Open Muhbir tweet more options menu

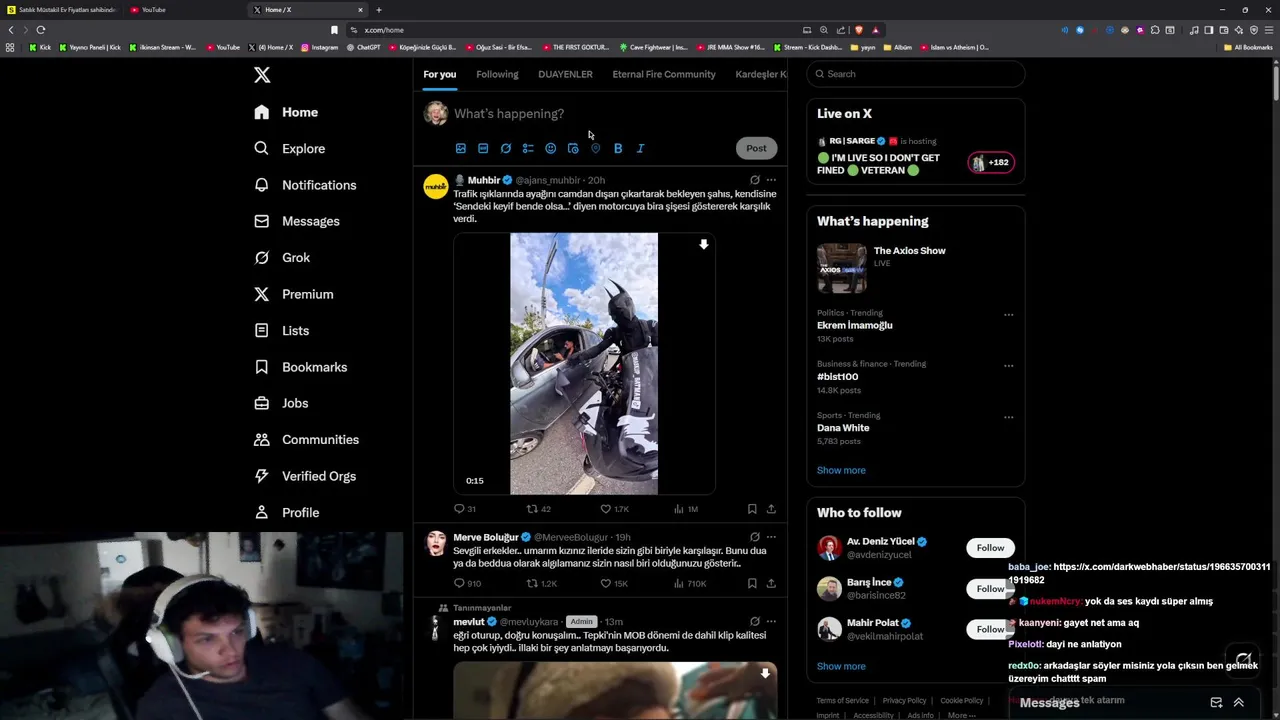click(771, 180)
